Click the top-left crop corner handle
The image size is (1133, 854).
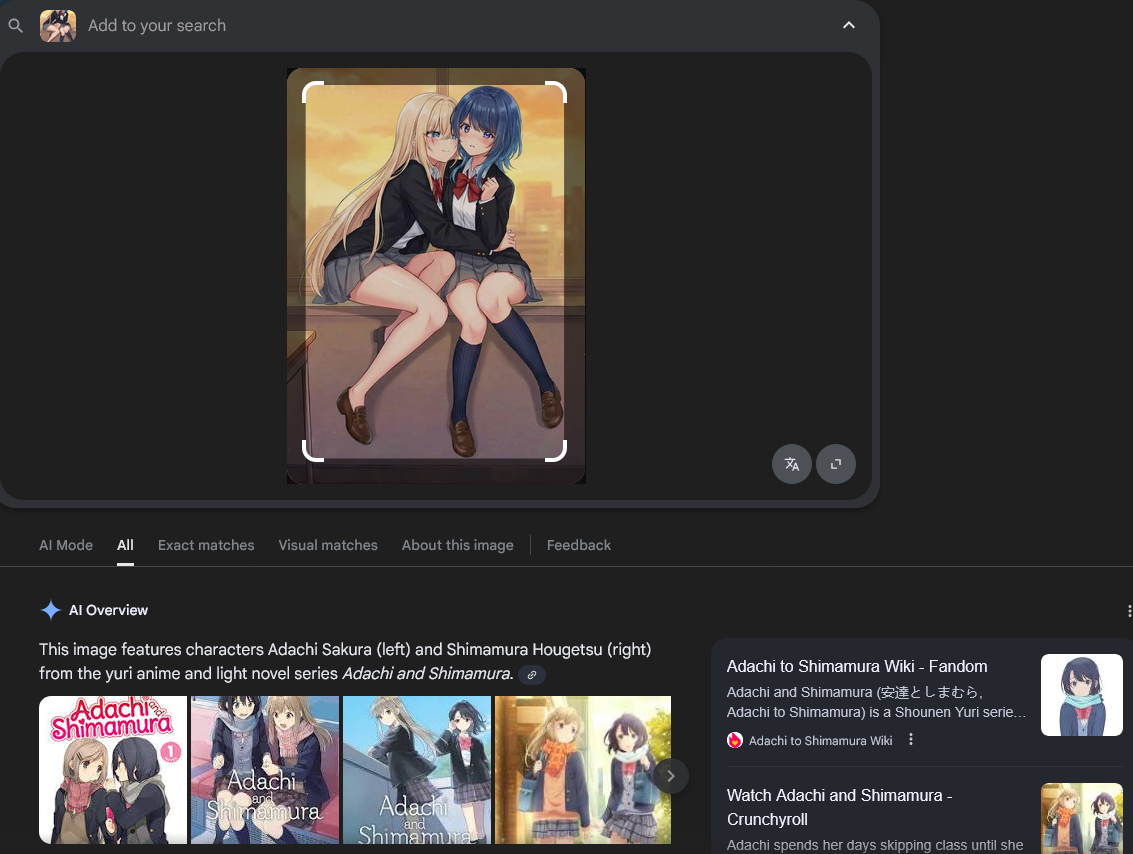tap(312, 92)
